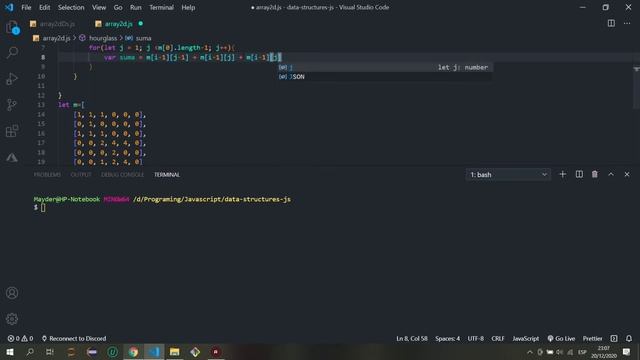The image size is (640, 360).
Task: Open the Selection menu
Action: coord(71,7)
